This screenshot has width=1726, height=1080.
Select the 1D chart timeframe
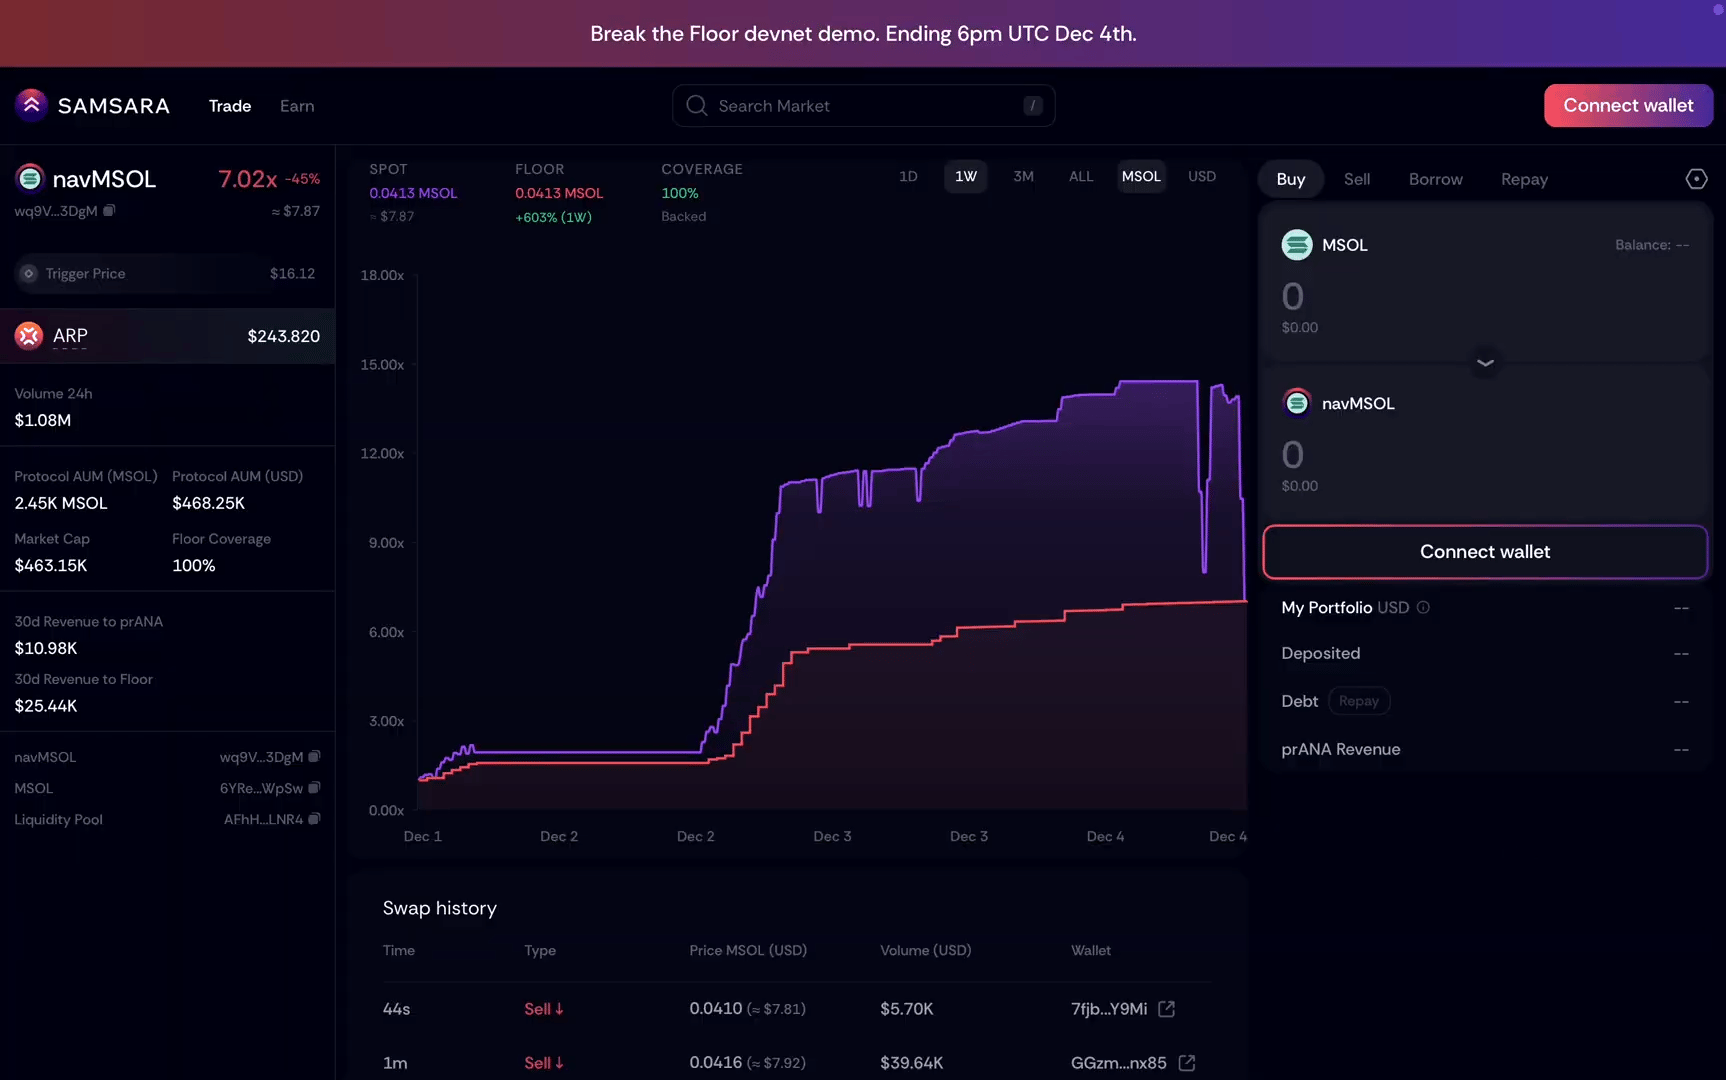908,176
